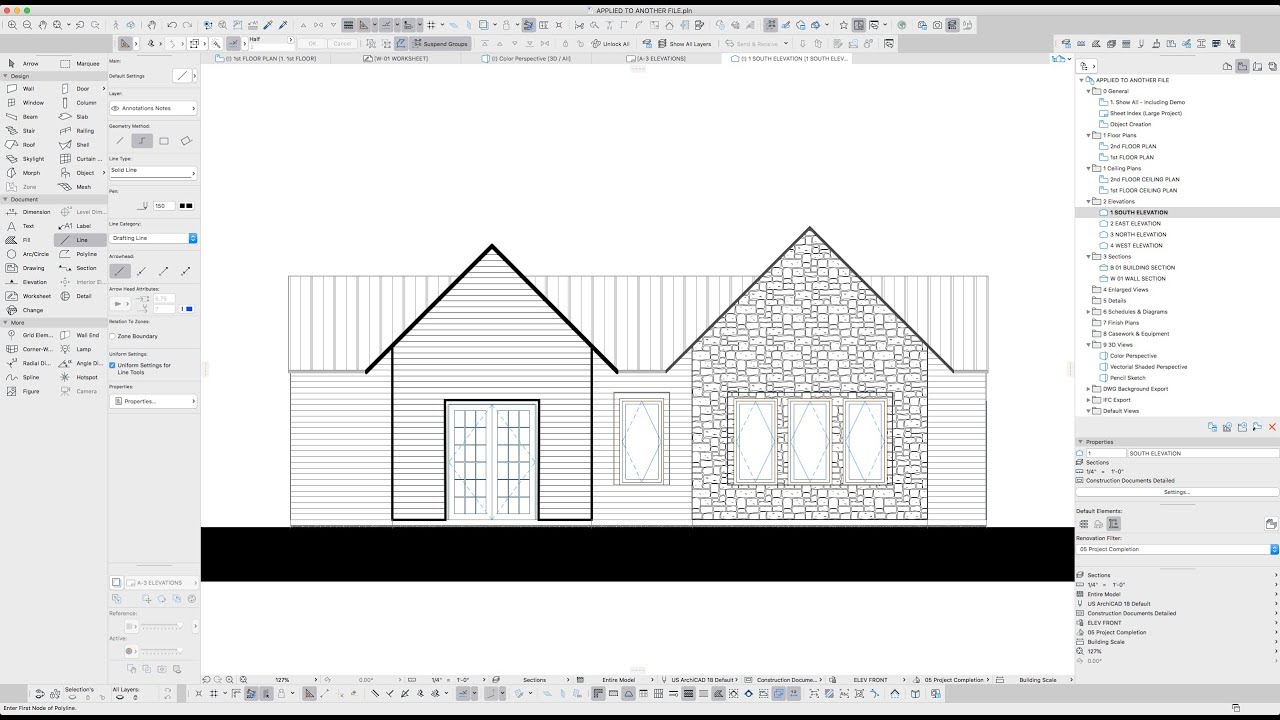Select the Marquee tool

pos(80,63)
